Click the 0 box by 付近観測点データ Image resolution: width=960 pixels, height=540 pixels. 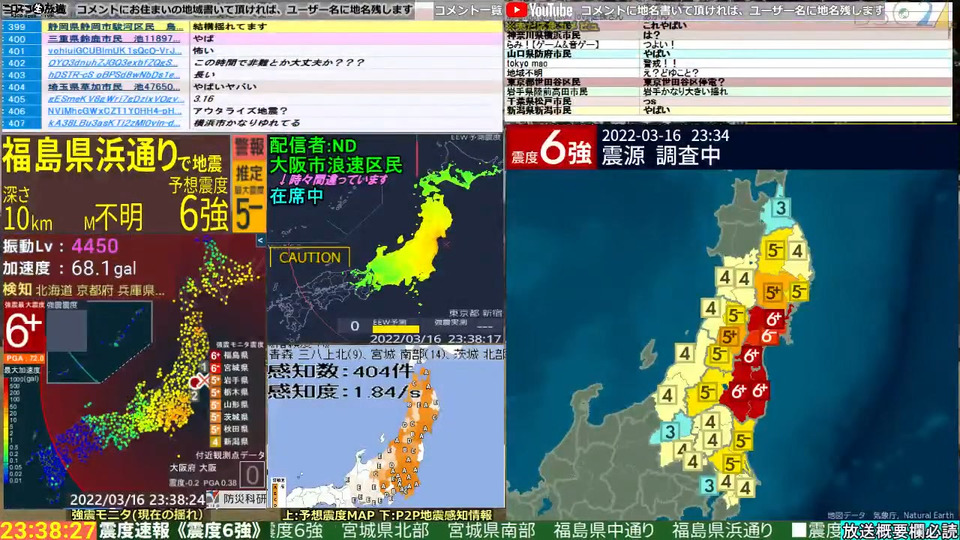coord(251,474)
